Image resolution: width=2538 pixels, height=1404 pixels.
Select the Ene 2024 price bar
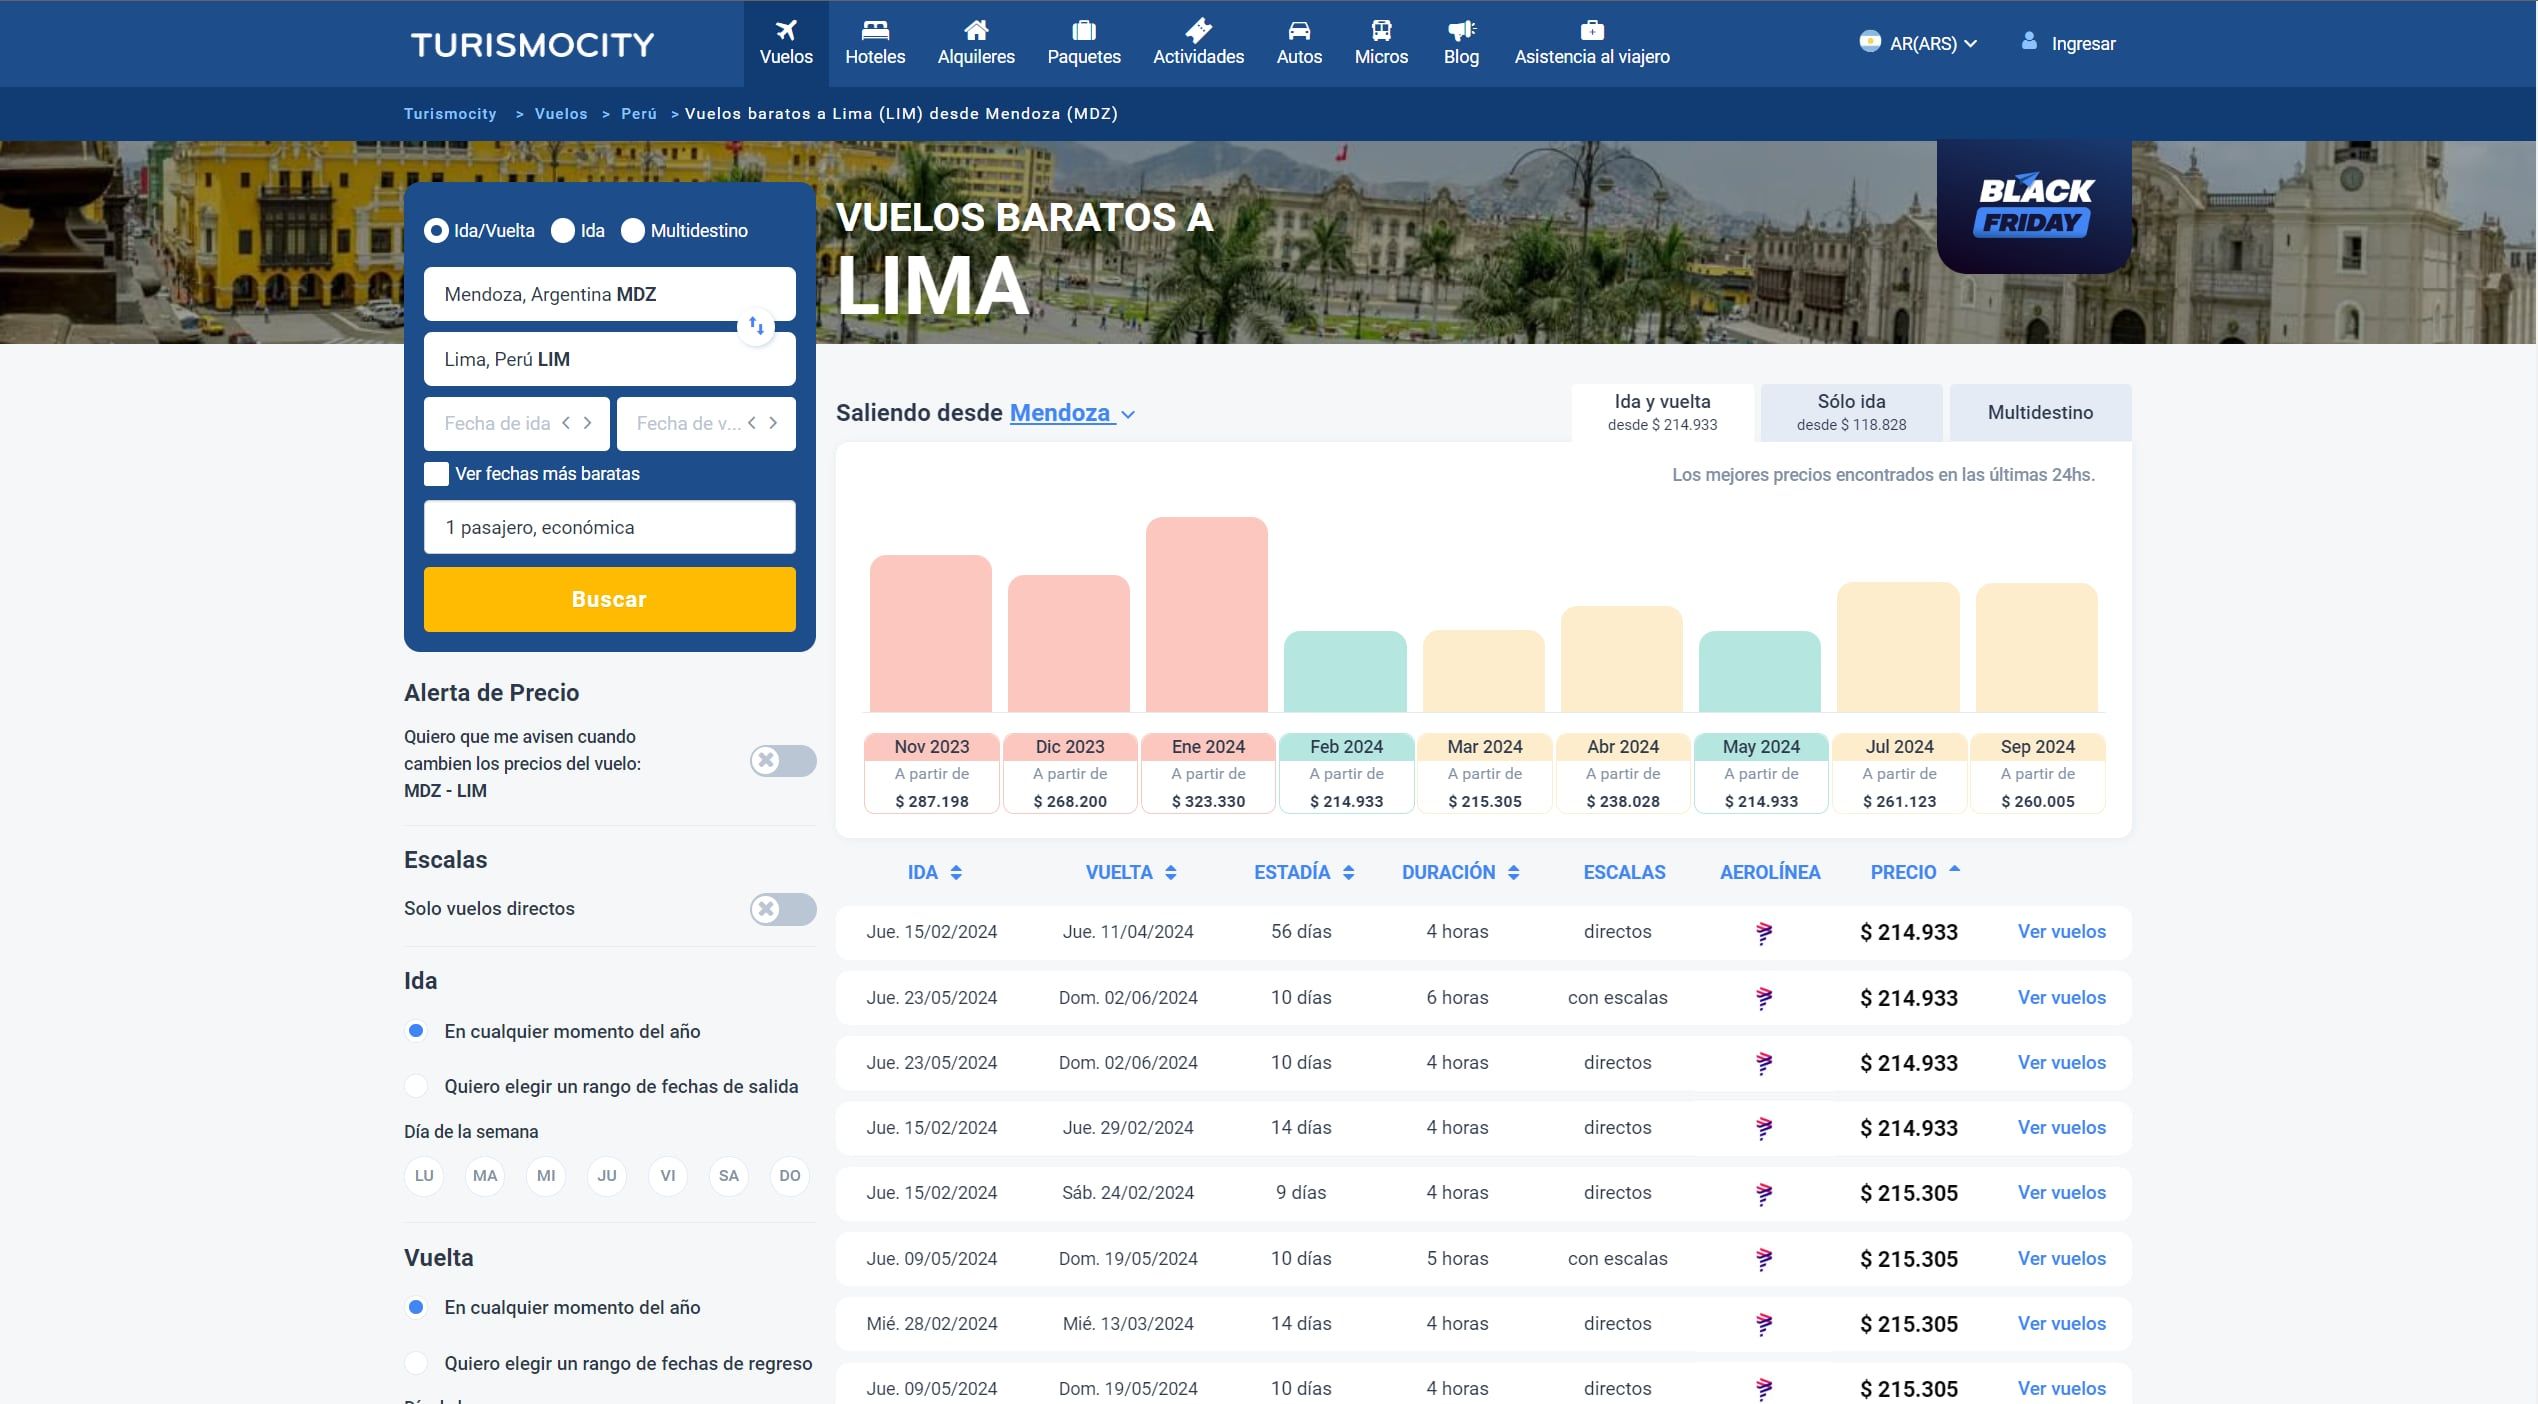(x=1206, y=614)
